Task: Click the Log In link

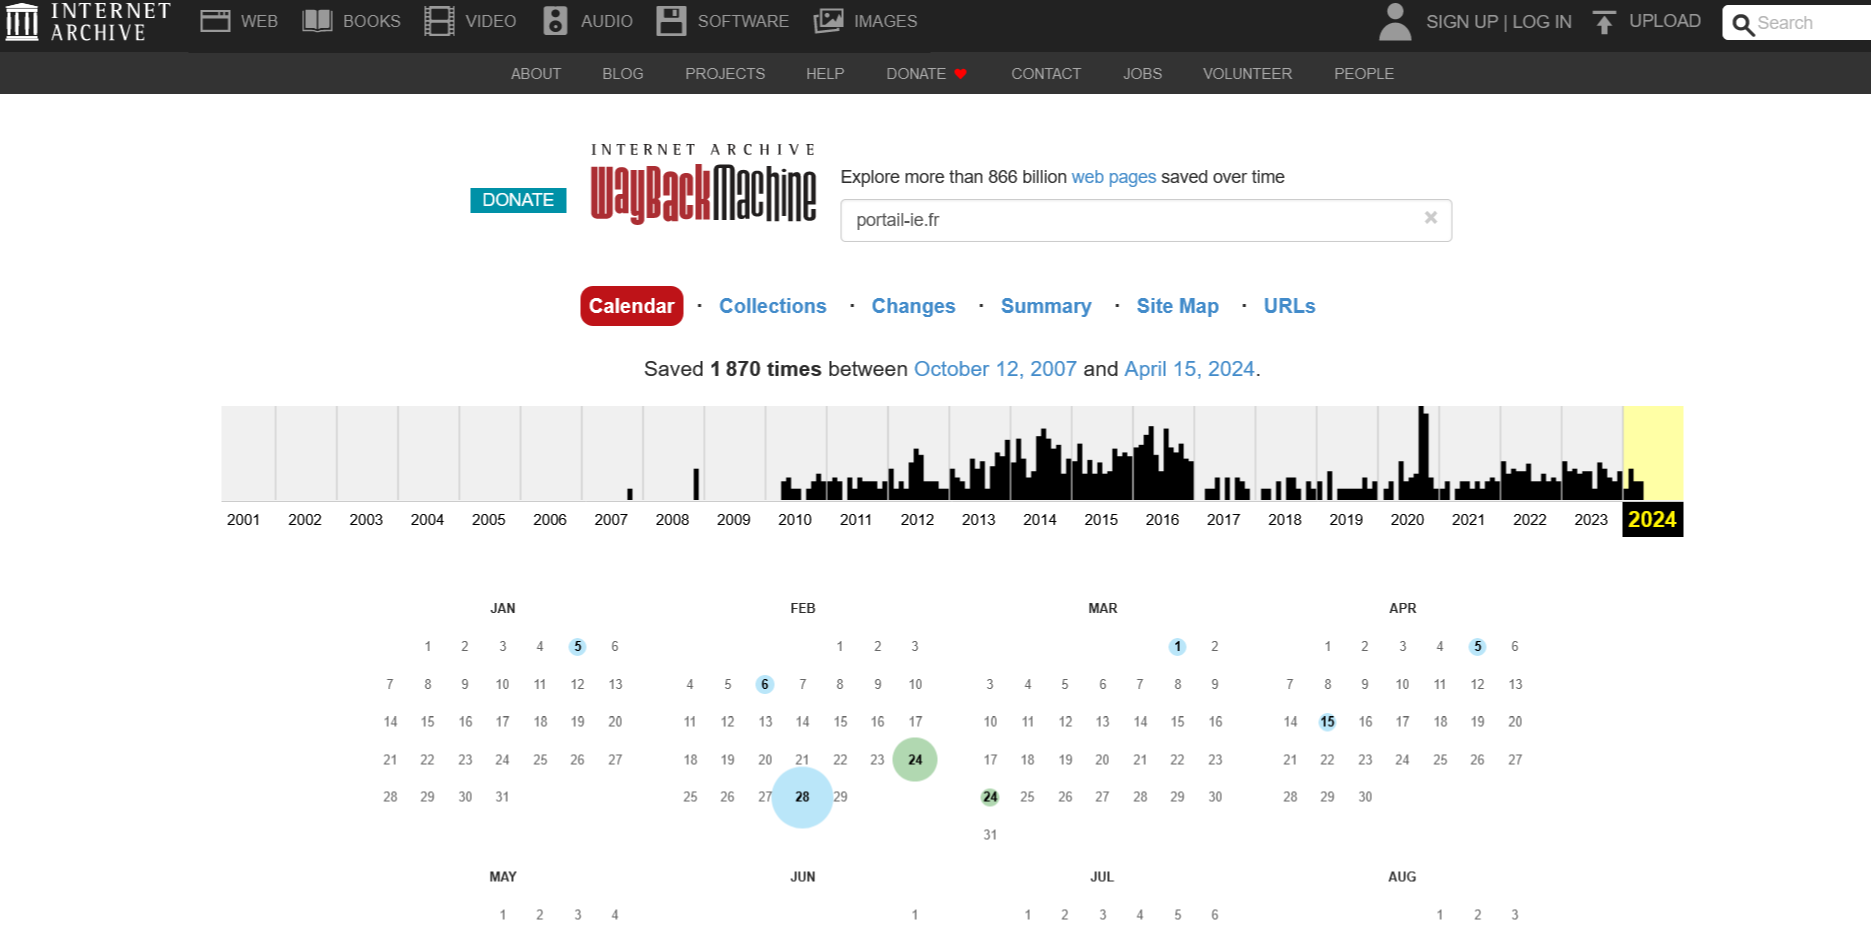Action: 1542,21
